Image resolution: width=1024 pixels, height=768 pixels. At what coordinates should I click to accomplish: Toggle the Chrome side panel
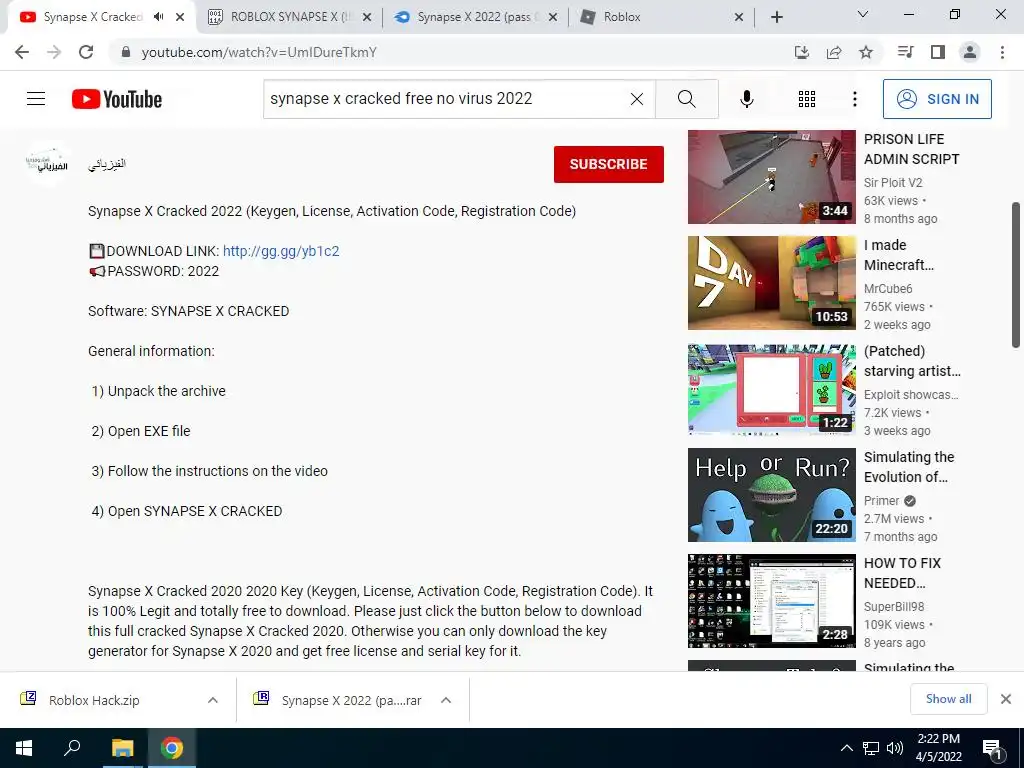(x=938, y=52)
